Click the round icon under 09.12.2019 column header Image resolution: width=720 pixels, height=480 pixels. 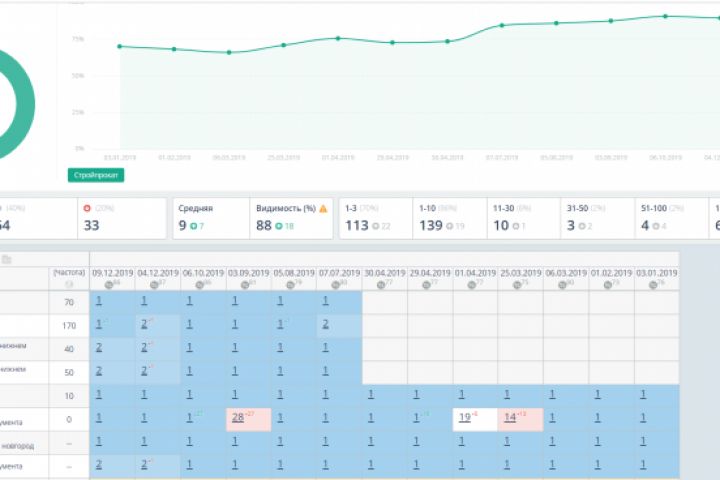(x=108, y=285)
